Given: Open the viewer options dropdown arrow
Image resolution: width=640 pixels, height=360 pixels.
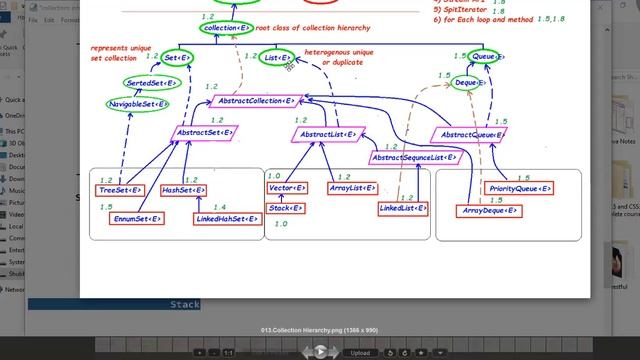Looking at the screenshot, I should [440, 353].
